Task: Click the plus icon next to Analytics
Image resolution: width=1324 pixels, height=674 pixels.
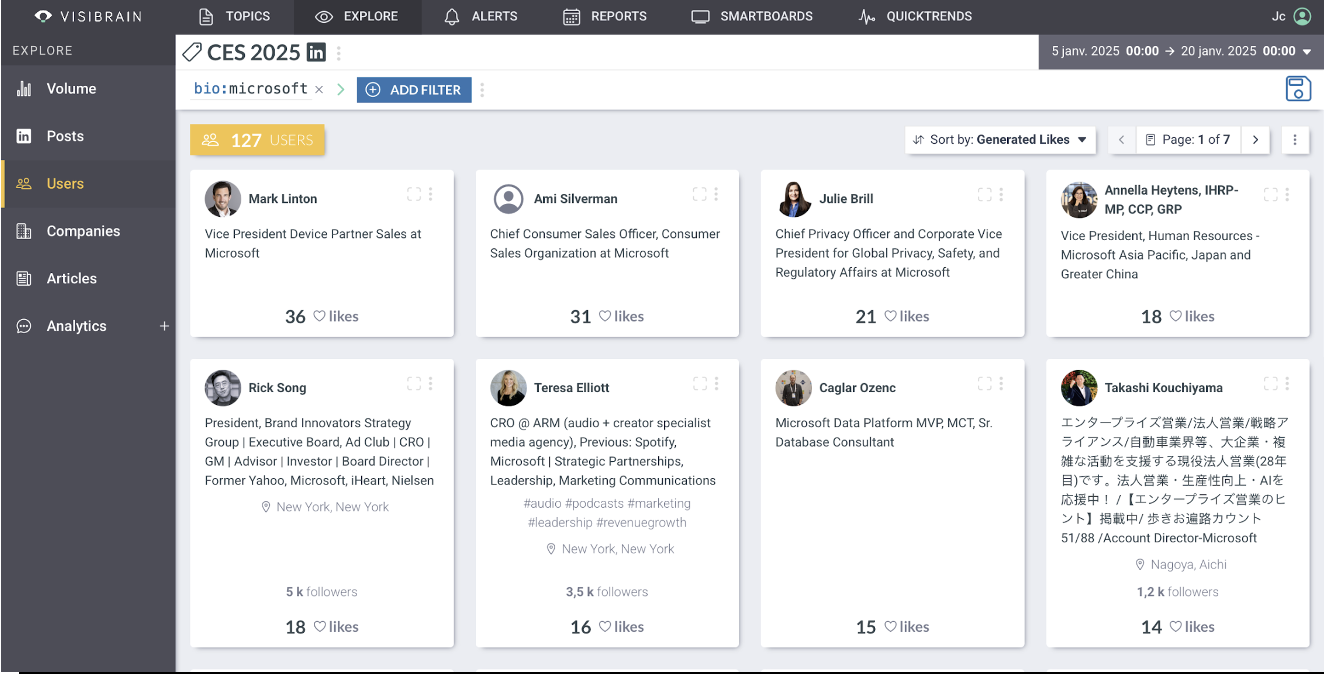Action: click(x=164, y=326)
